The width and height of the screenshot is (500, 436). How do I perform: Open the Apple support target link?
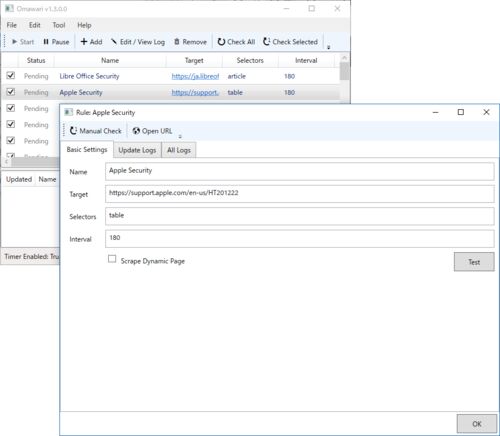[x=195, y=92]
